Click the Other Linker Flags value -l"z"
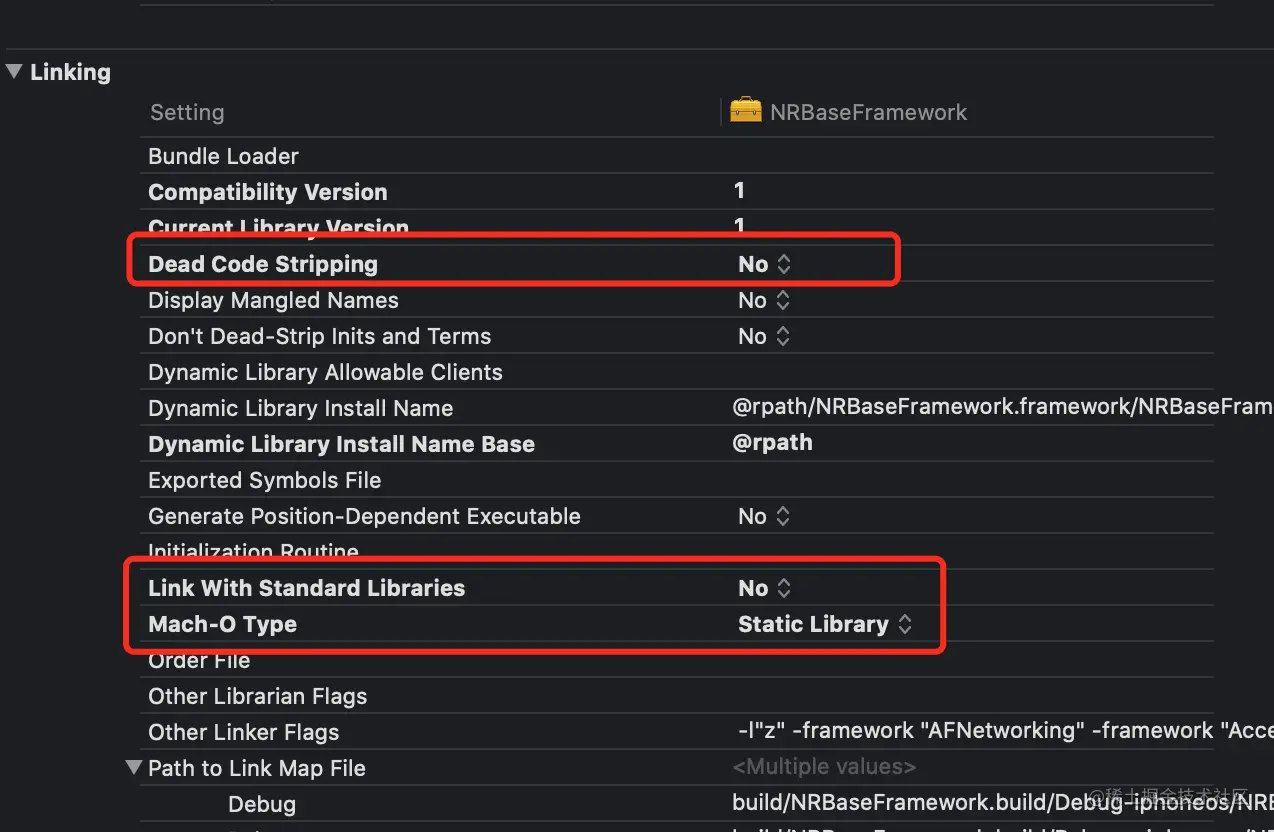1274x832 pixels. (1004, 731)
